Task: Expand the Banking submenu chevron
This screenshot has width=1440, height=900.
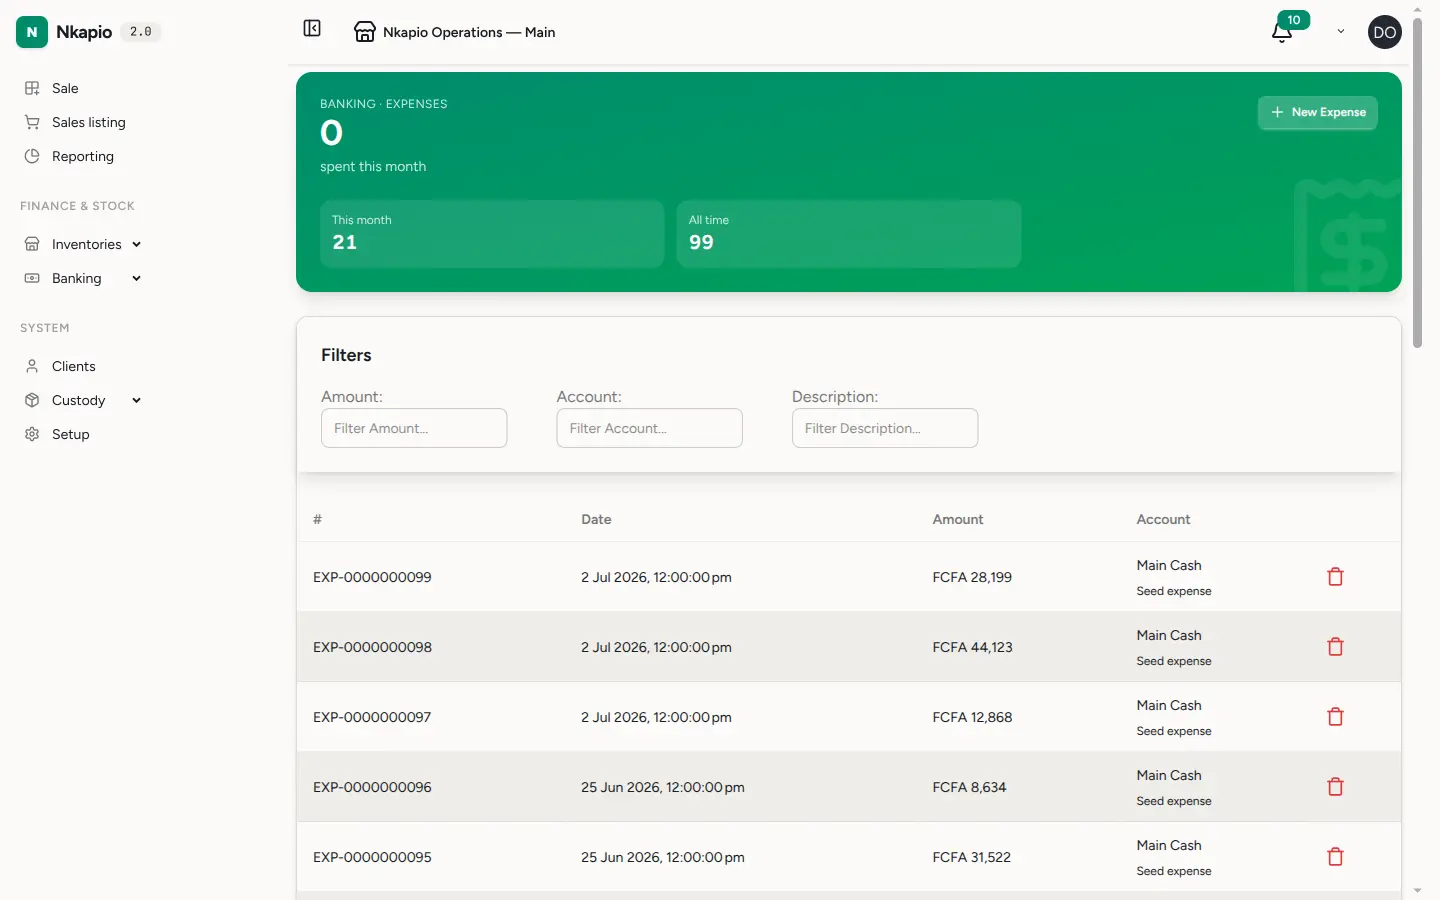Action: (136, 278)
